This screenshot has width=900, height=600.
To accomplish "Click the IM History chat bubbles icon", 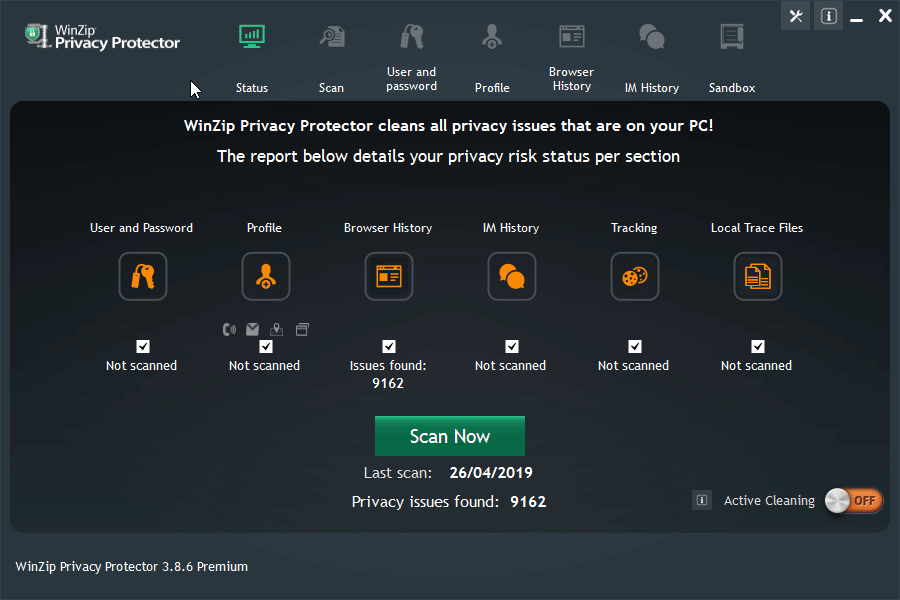I will pyautogui.click(x=511, y=276).
